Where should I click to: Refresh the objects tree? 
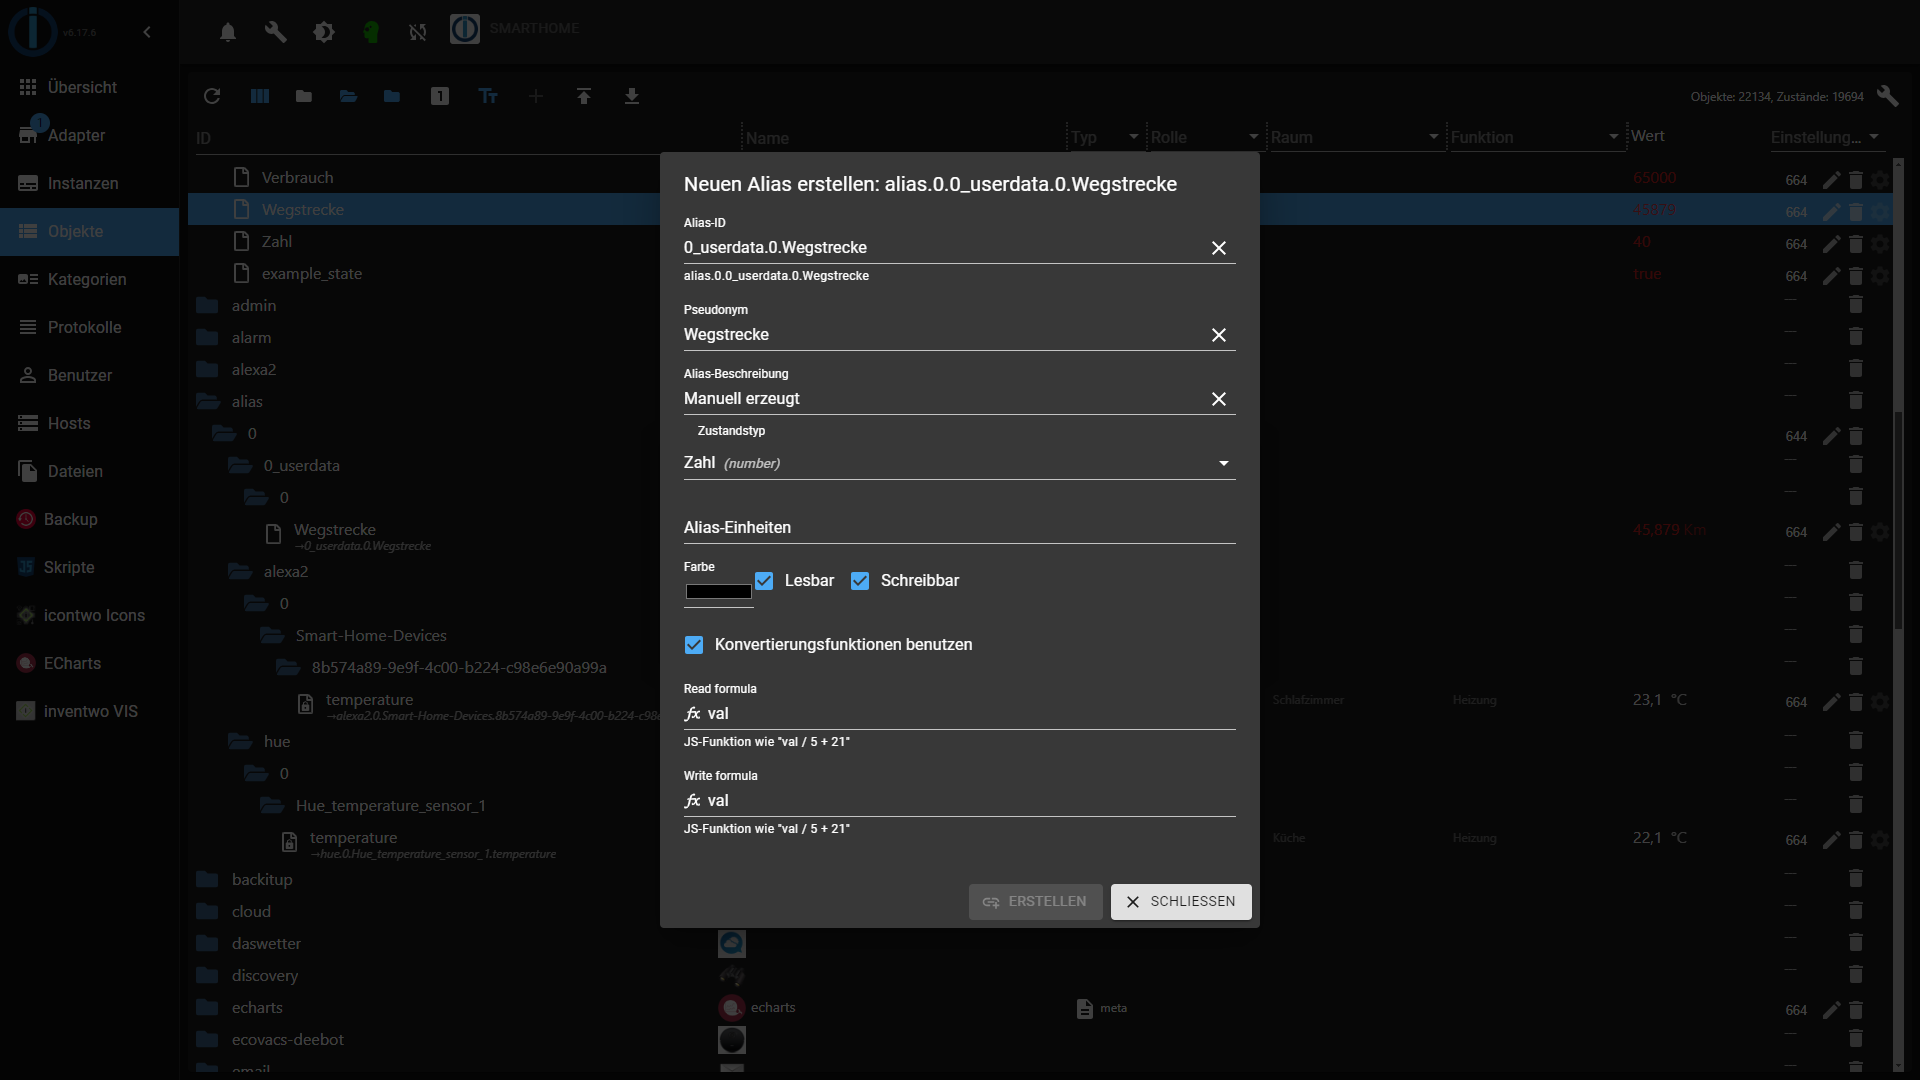212,96
